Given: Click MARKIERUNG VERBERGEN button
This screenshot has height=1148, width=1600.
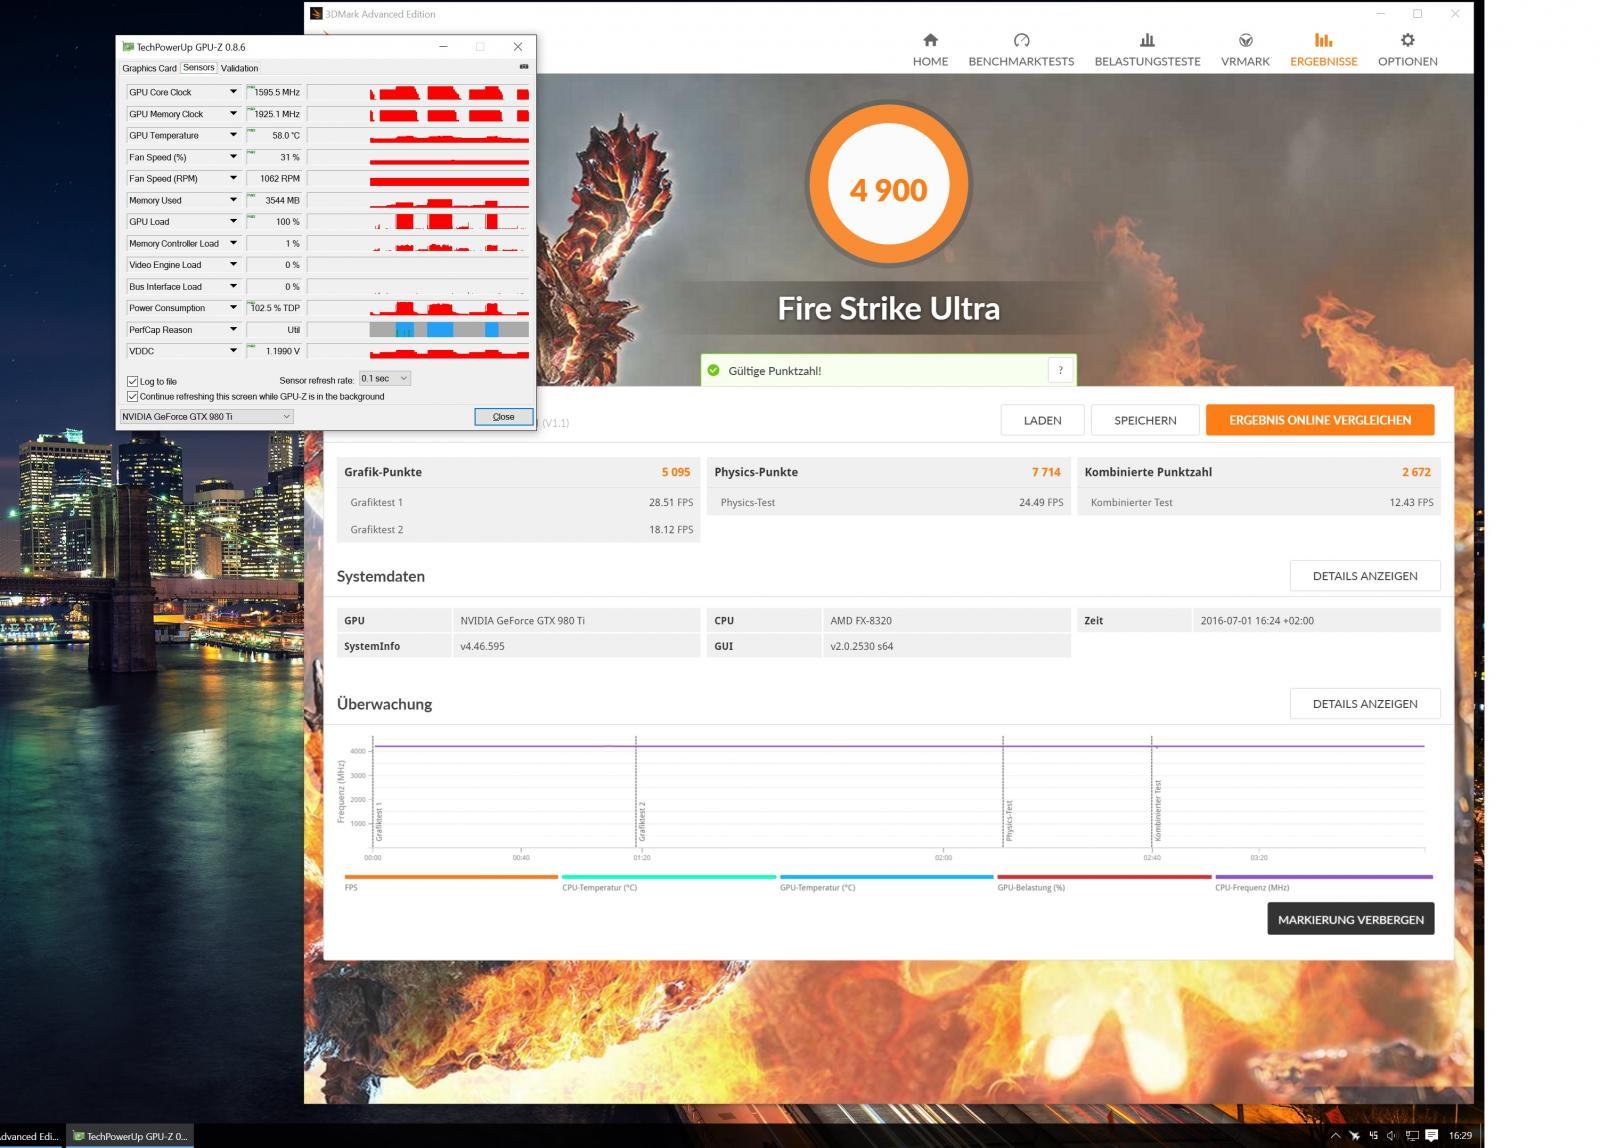Looking at the screenshot, I should pos(1351,919).
